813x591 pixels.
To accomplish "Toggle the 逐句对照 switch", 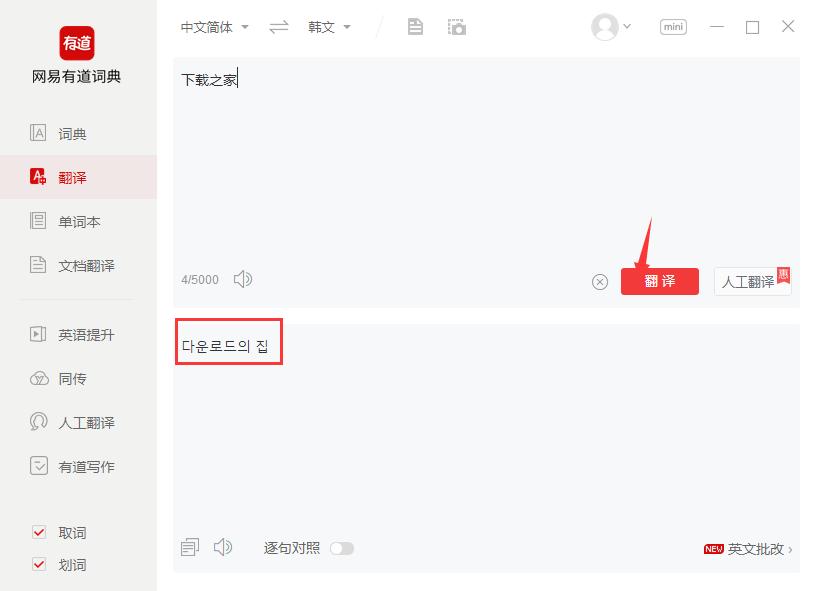I will point(342,548).
